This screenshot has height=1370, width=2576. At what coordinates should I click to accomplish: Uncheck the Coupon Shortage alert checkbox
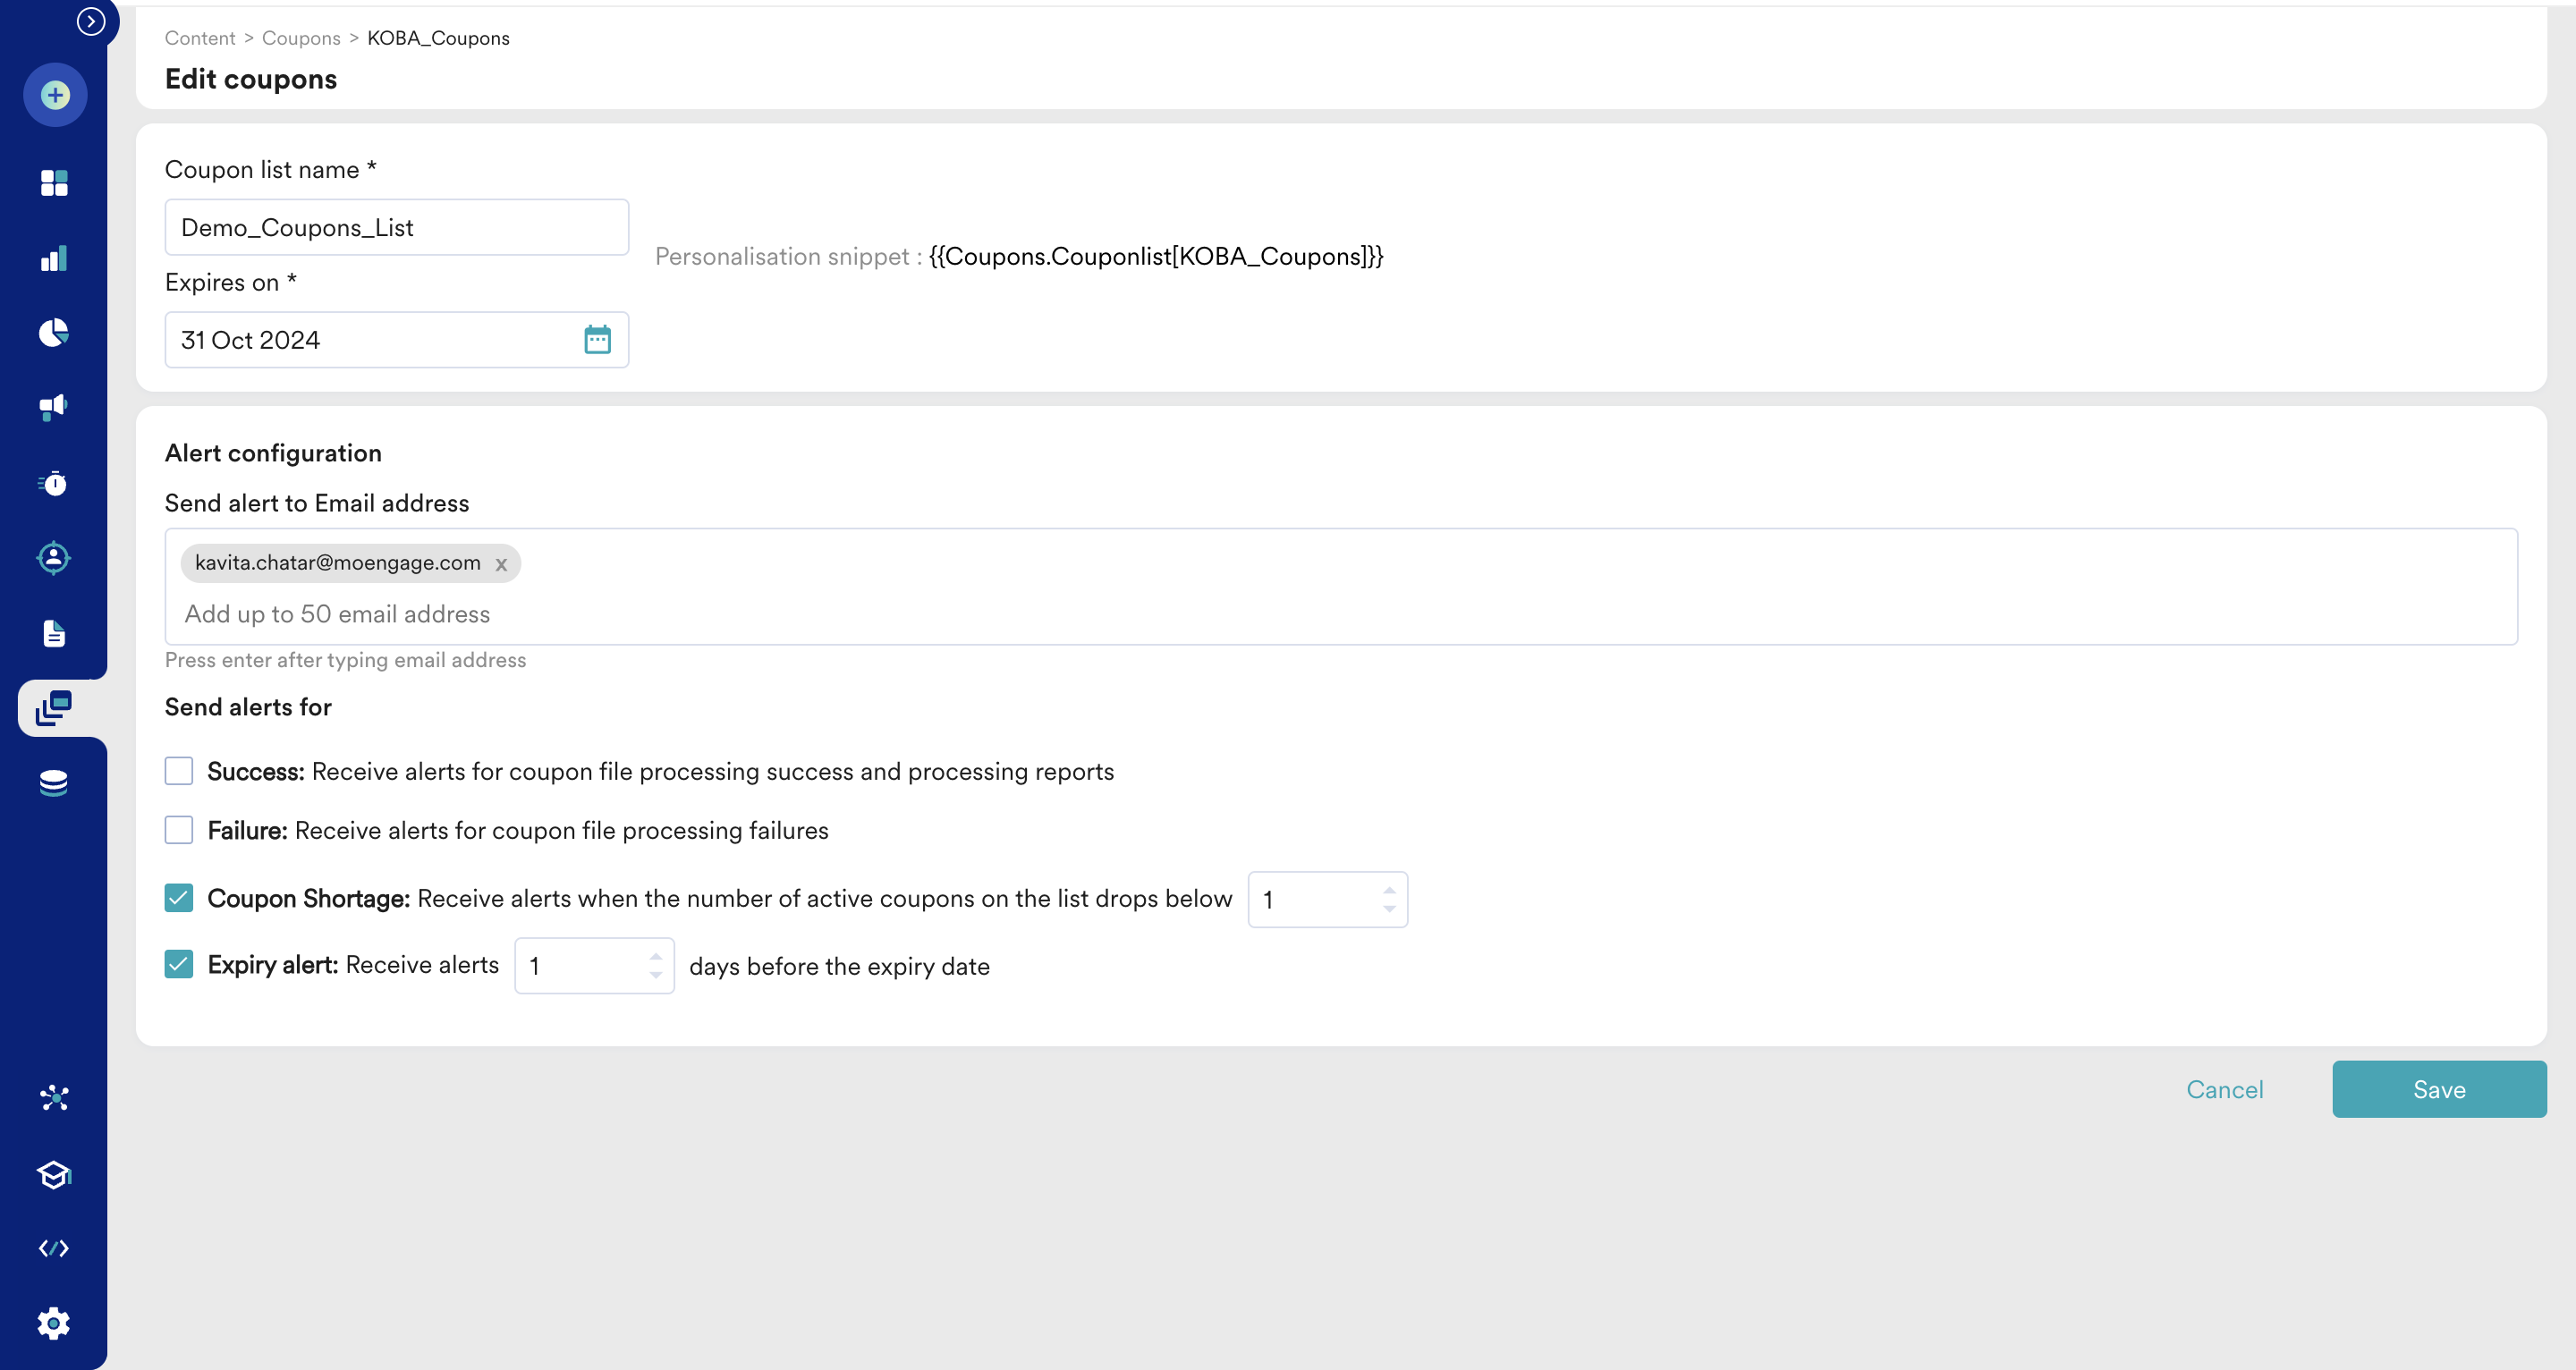point(179,898)
